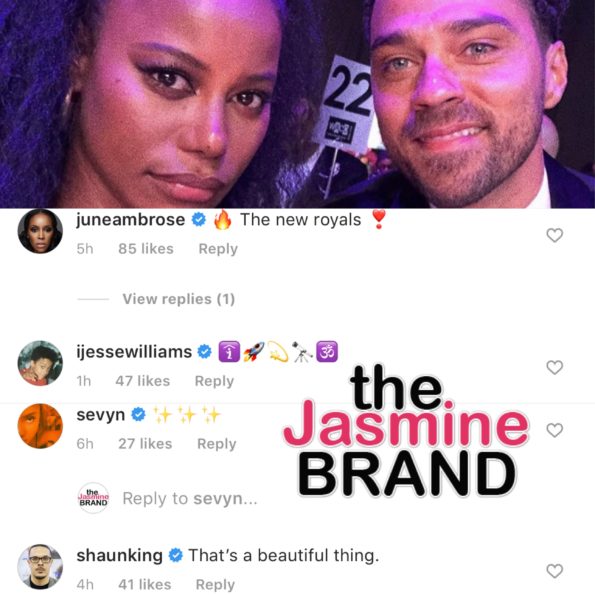Like the ijessewilliams comment with heart icon
The image size is (595, 595).
pos(554,367)
